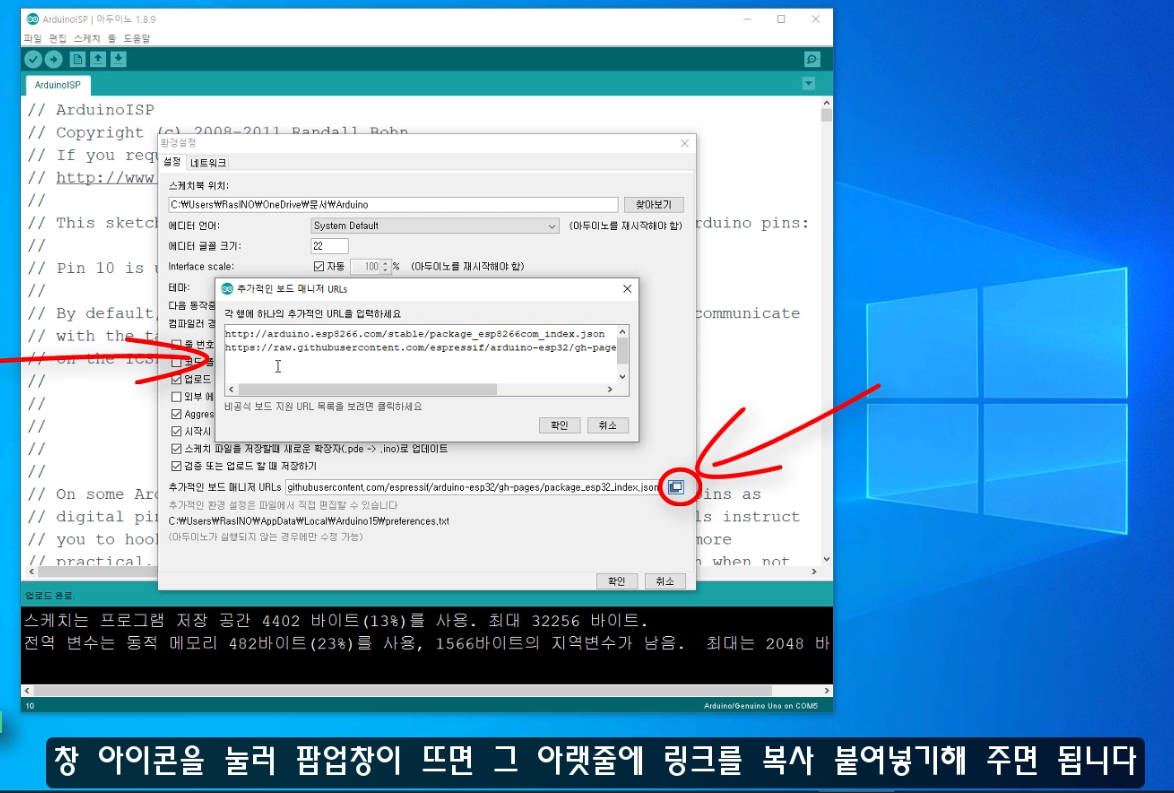Open the tab menu arrow below Serial Monitor
The height and width of the screenshot is (793, 1174).
809,84
